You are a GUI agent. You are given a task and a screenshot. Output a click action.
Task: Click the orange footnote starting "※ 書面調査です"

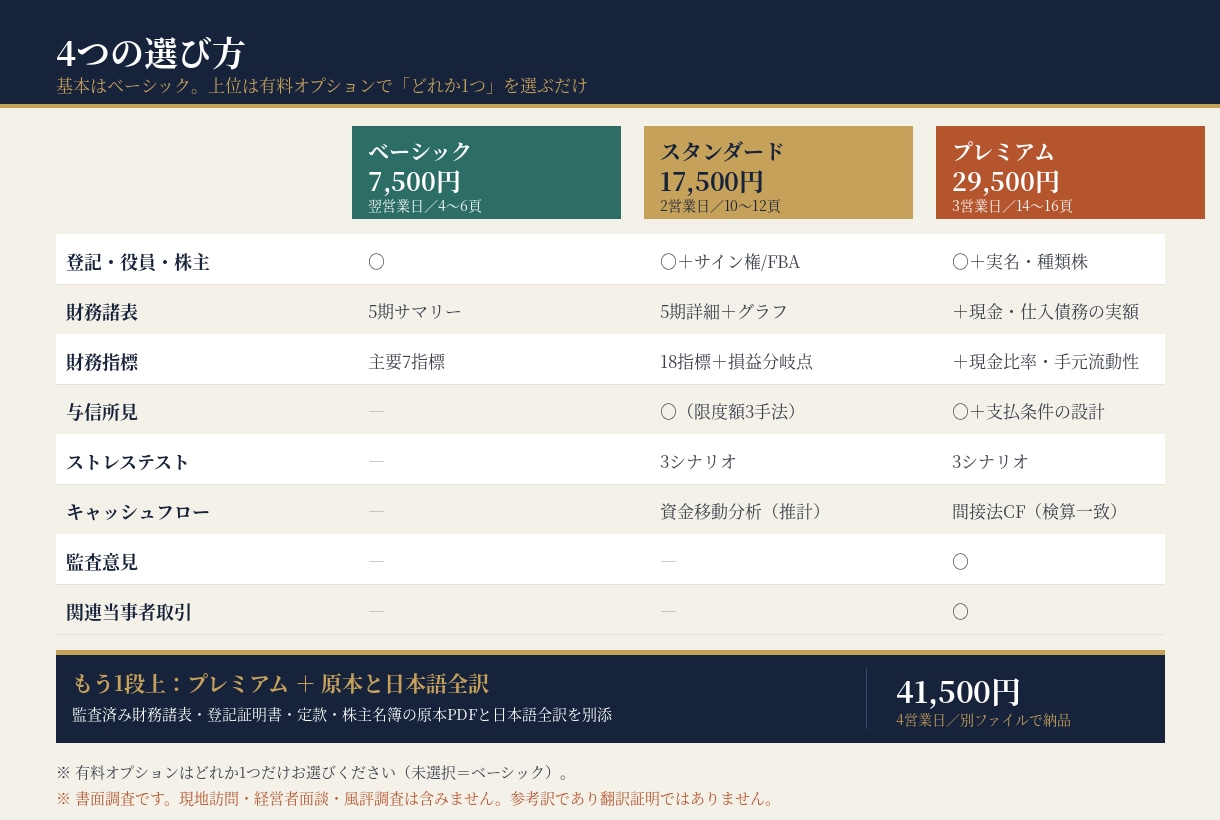tap(417, 799)
